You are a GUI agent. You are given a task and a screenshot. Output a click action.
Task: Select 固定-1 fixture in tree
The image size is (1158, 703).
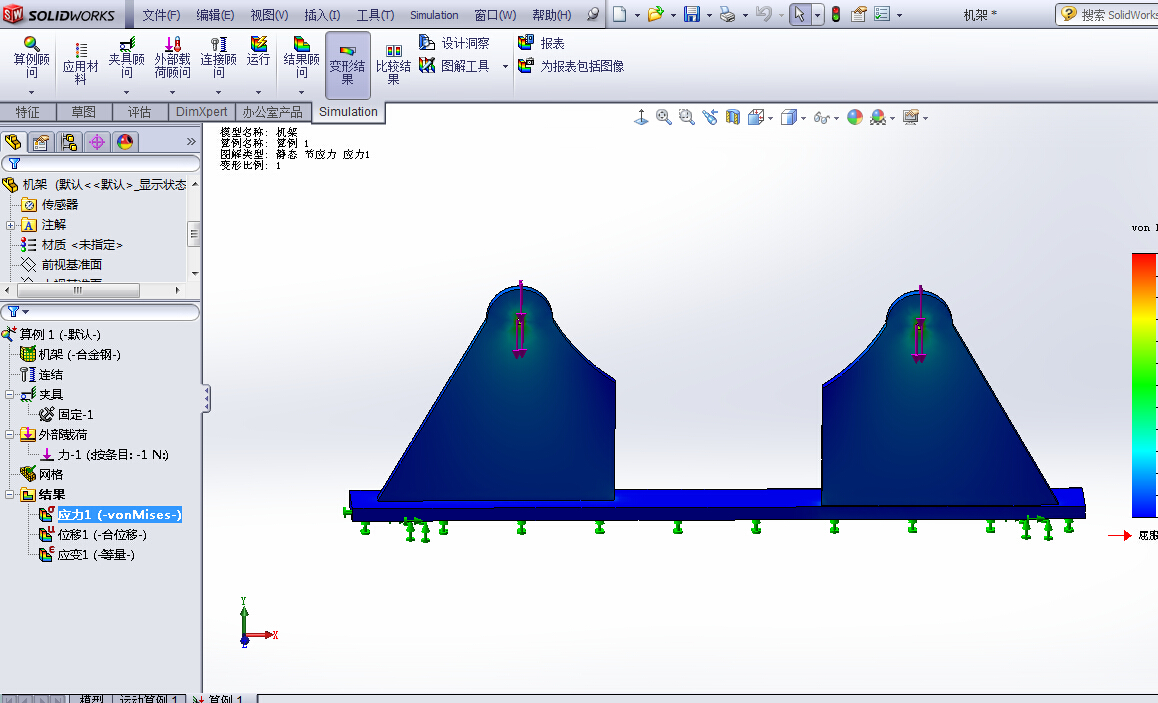point(75,414)
